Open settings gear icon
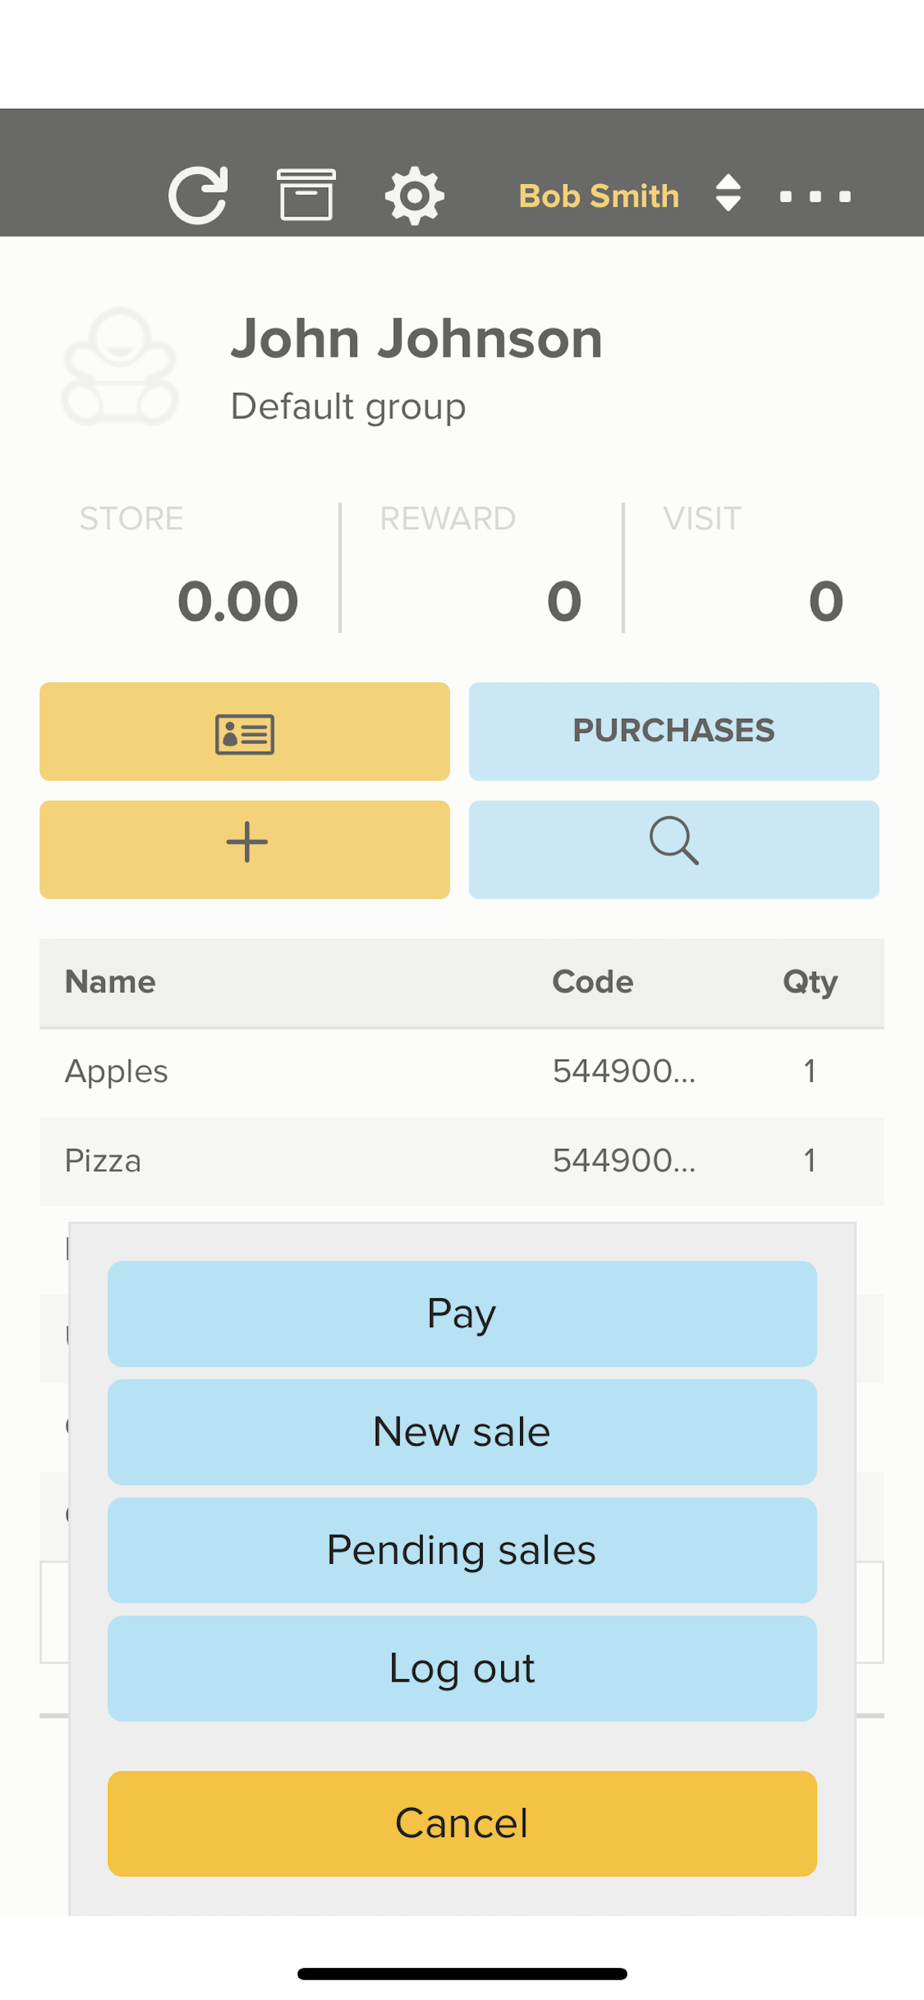 pyautogui.click(x=414, y=196)
